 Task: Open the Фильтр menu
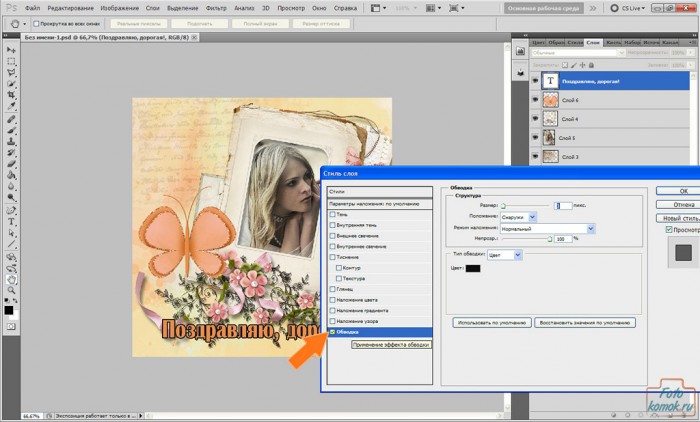[x=216, y=8]
